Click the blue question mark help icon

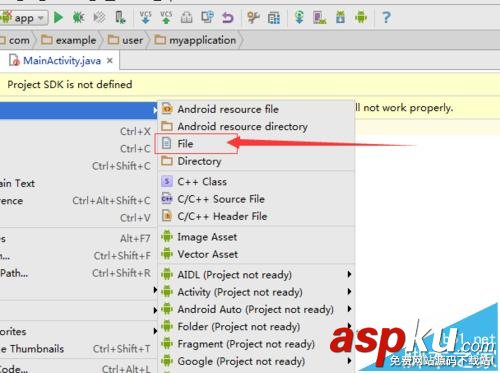pos(386,17)
